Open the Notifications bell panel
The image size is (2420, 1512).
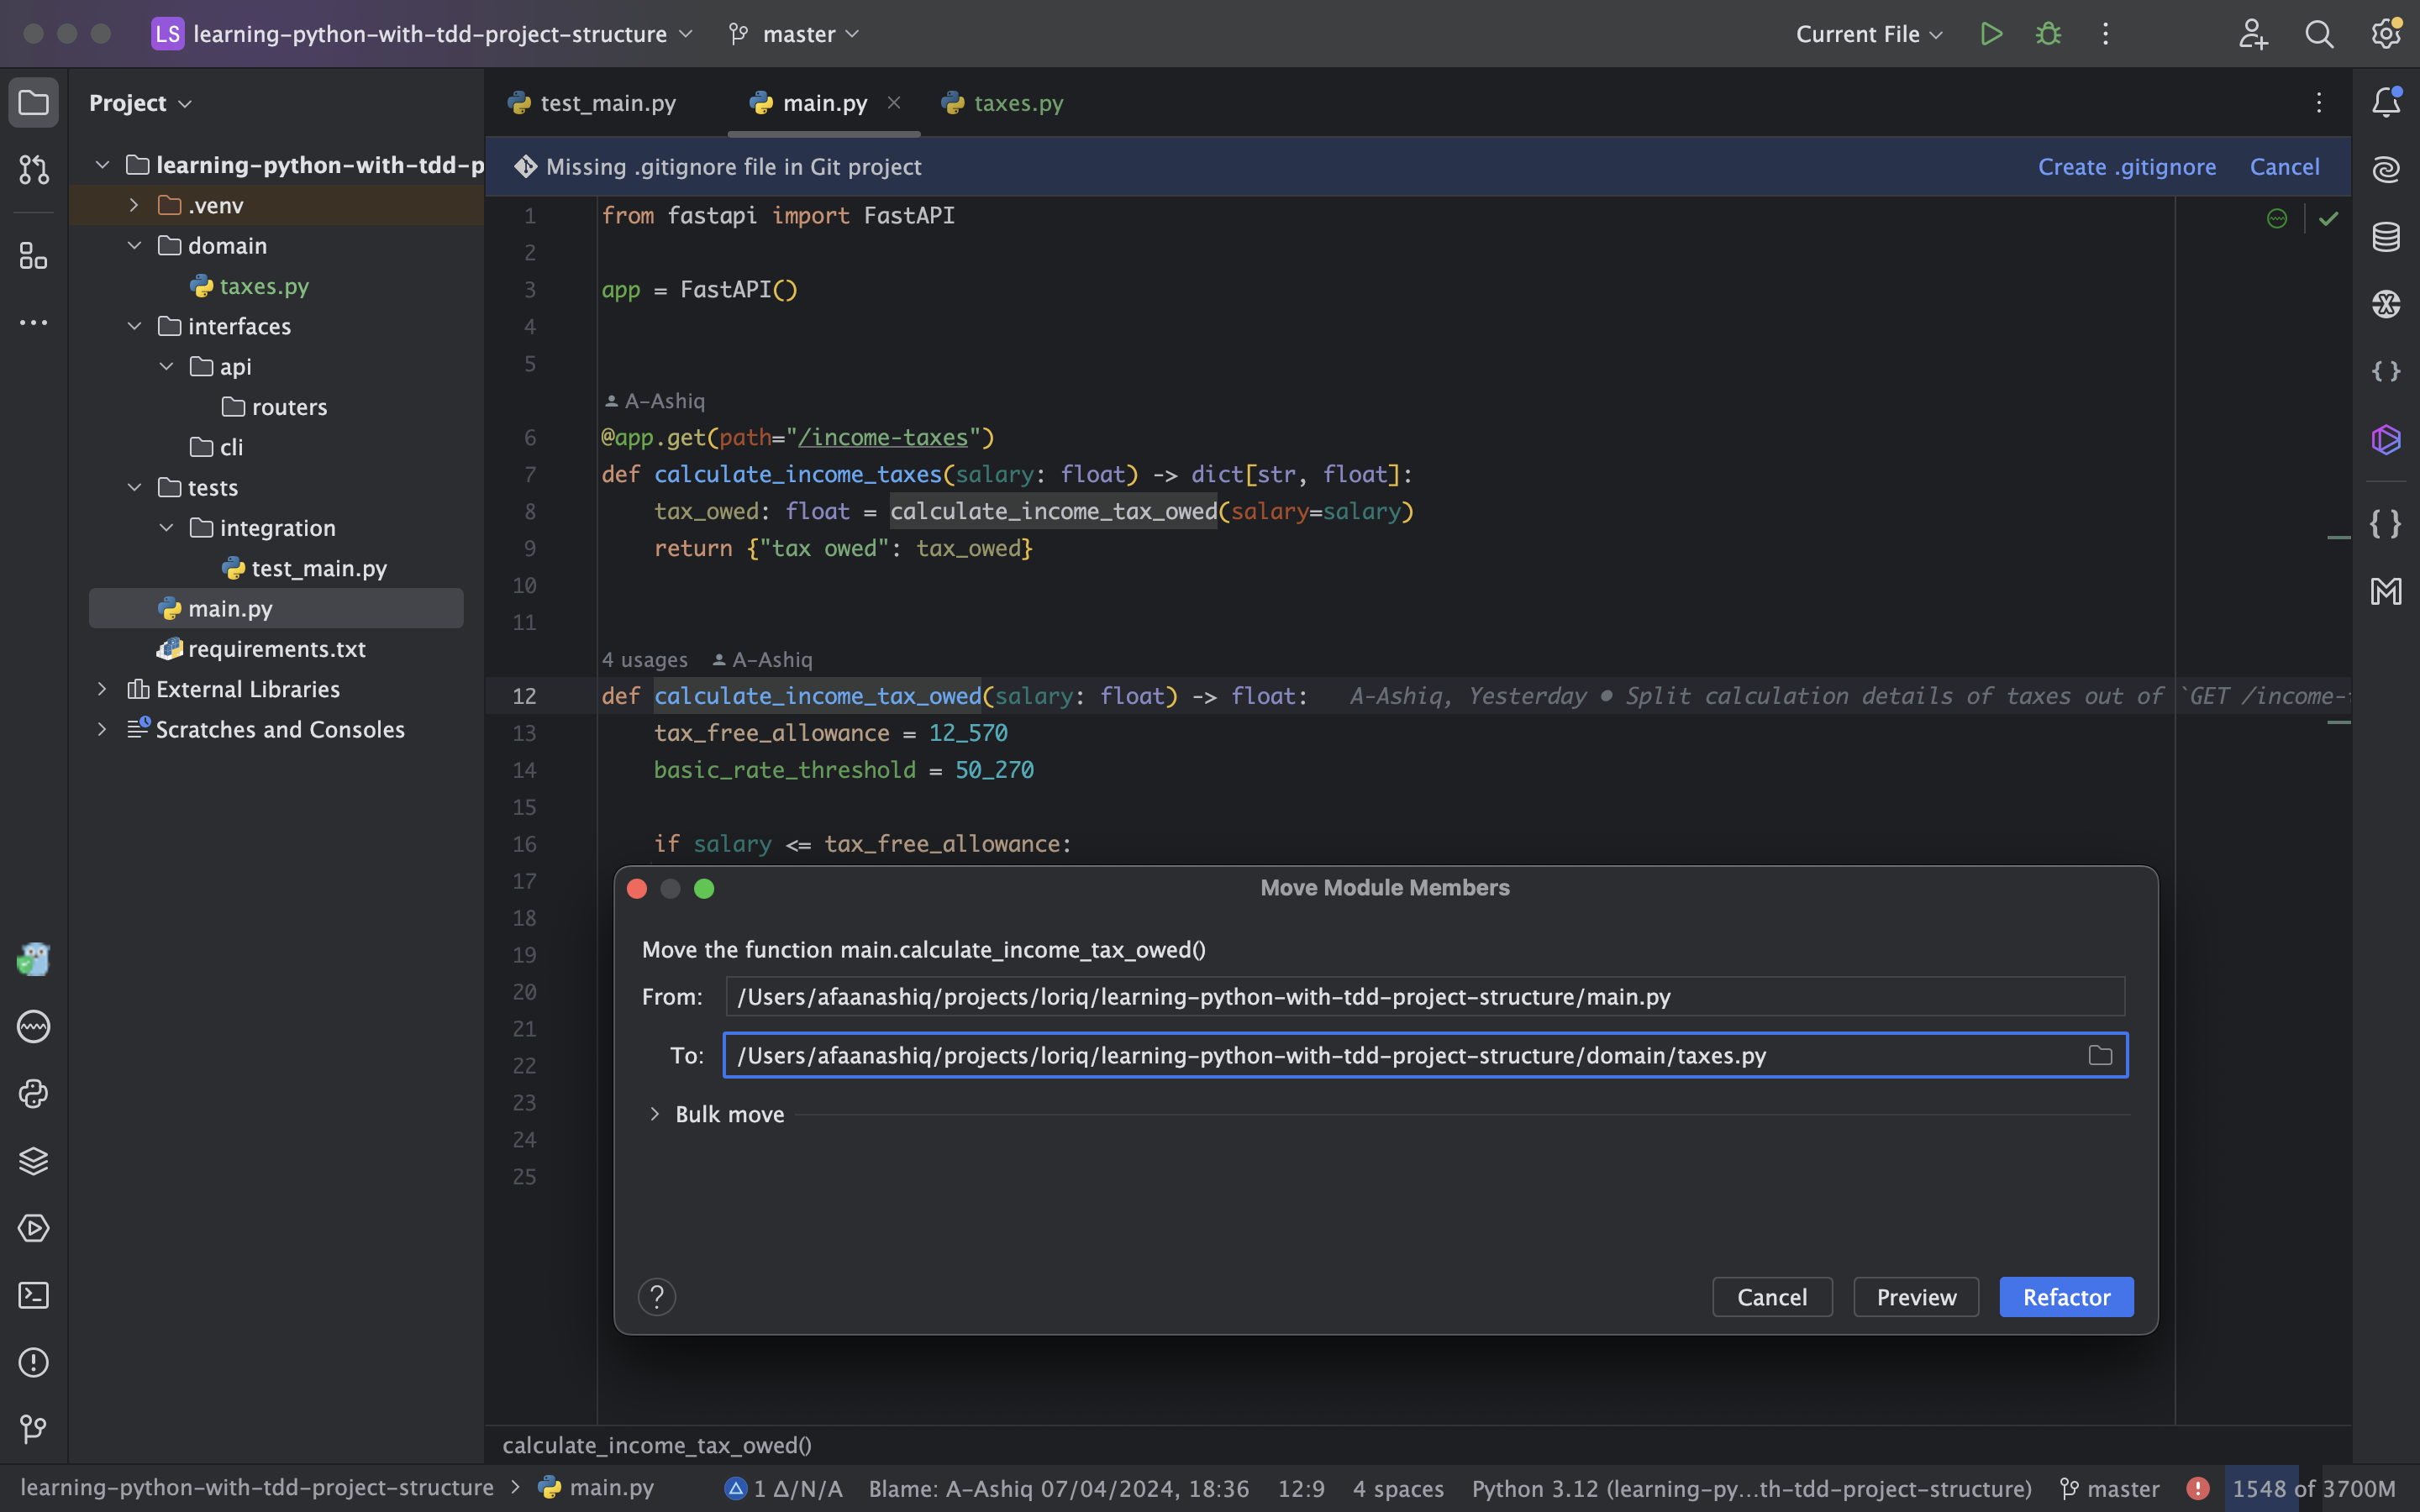pos(2386,102)
